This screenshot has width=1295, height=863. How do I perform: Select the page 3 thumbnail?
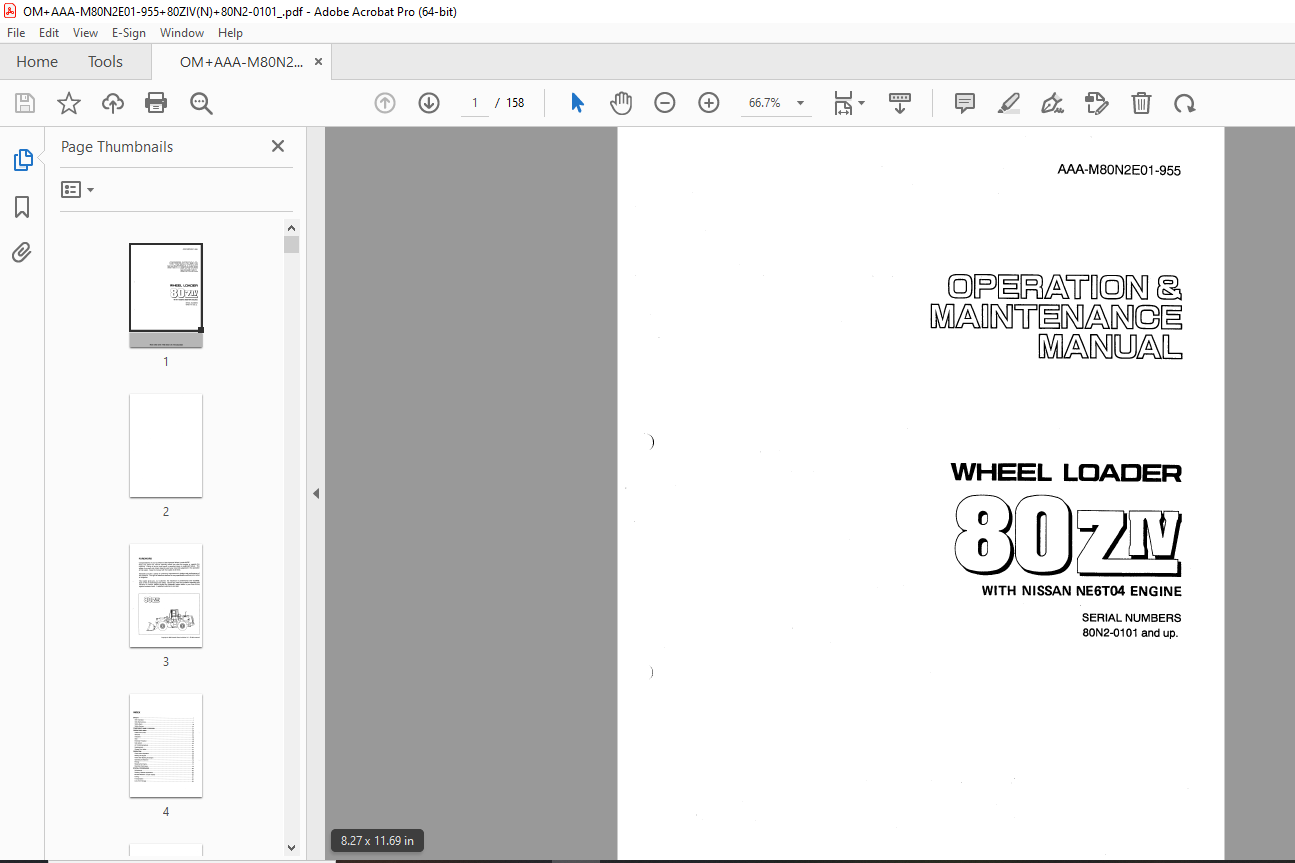(166, 595)
